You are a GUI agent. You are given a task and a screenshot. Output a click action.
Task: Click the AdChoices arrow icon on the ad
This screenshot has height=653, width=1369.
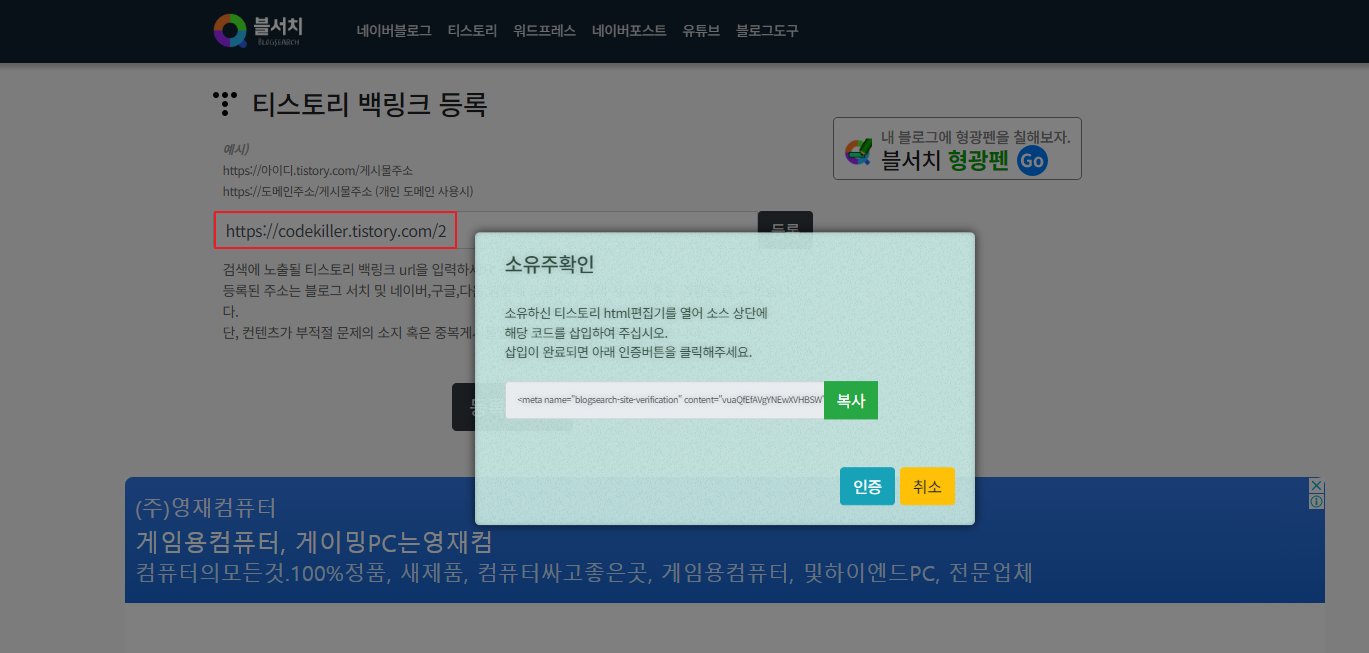pyautogui.click(x=1316, y=485)
